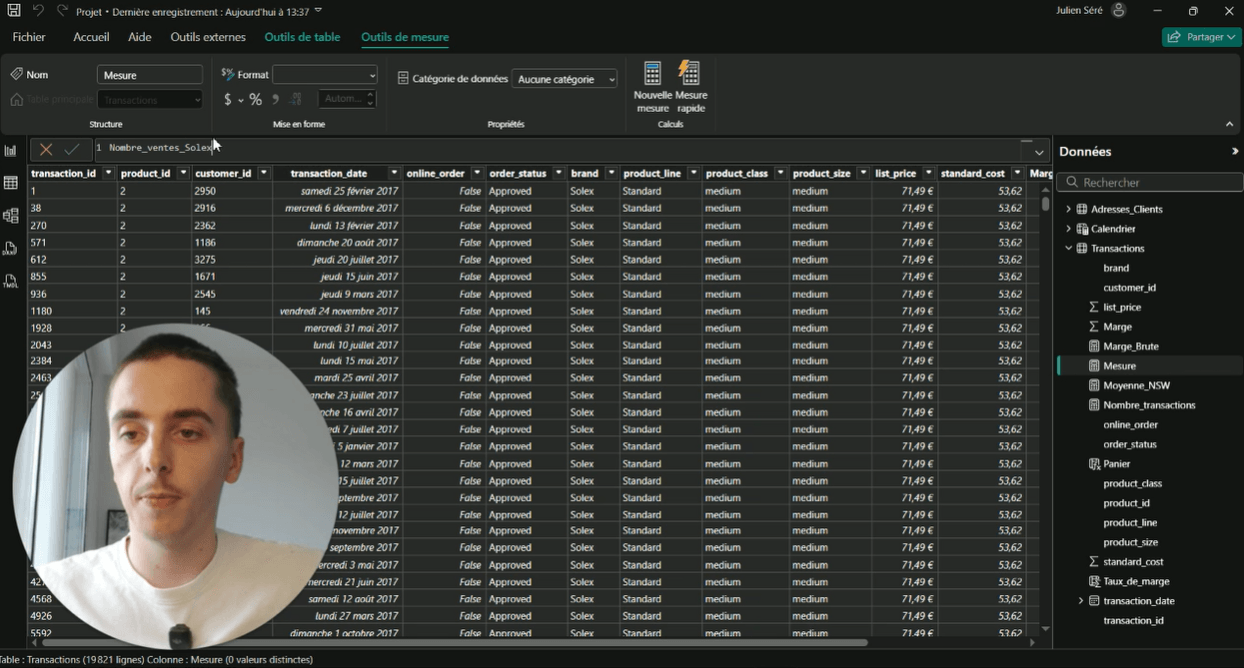Cancel the formula with the X icon

click(x=46, y=150)
